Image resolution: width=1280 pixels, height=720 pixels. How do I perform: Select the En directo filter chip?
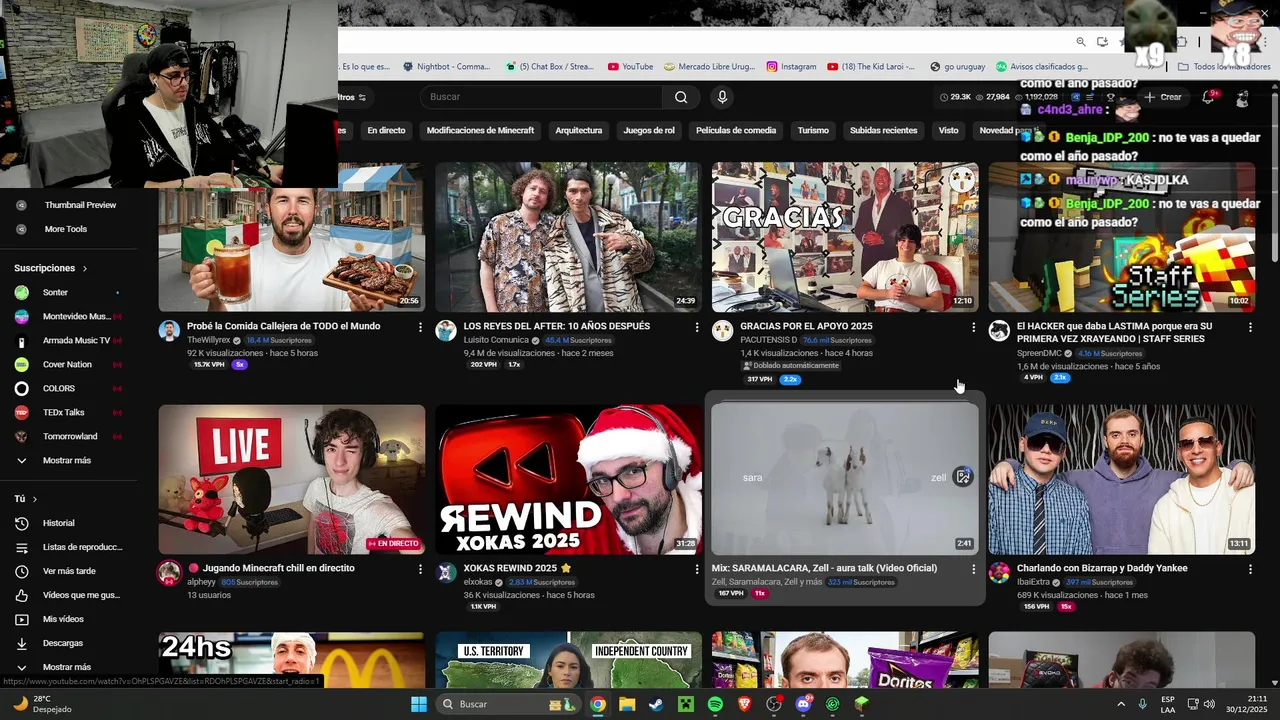pyautogui.click(x=386, y=130)
